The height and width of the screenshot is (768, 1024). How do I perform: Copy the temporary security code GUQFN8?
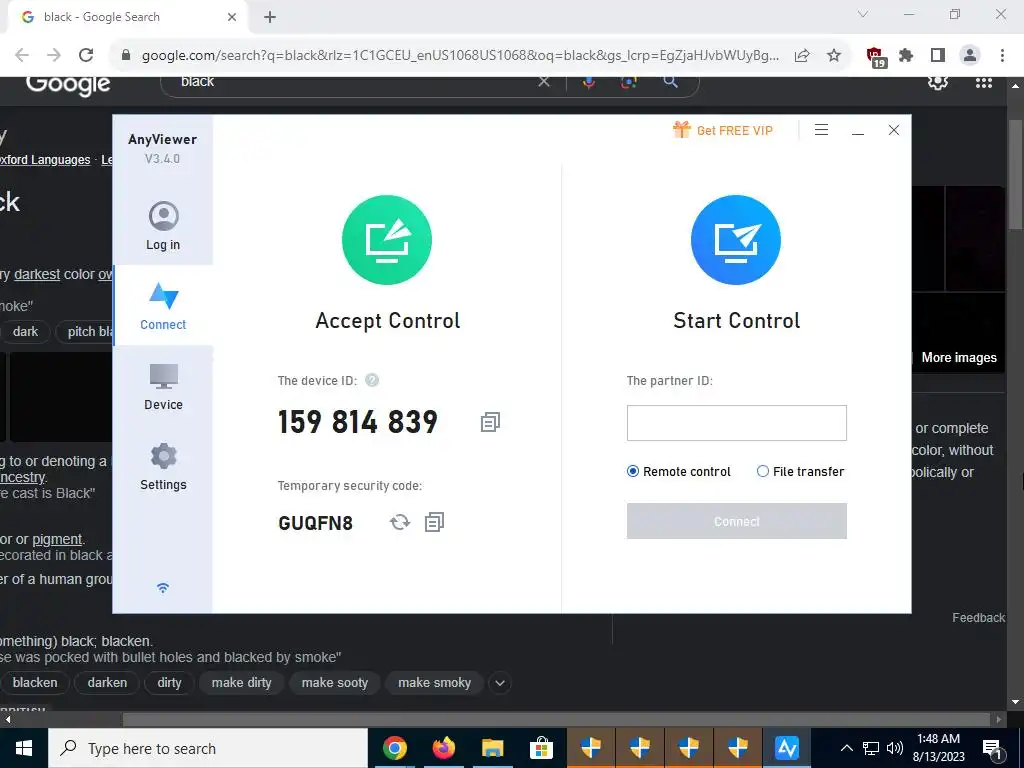tap(434, 522)
